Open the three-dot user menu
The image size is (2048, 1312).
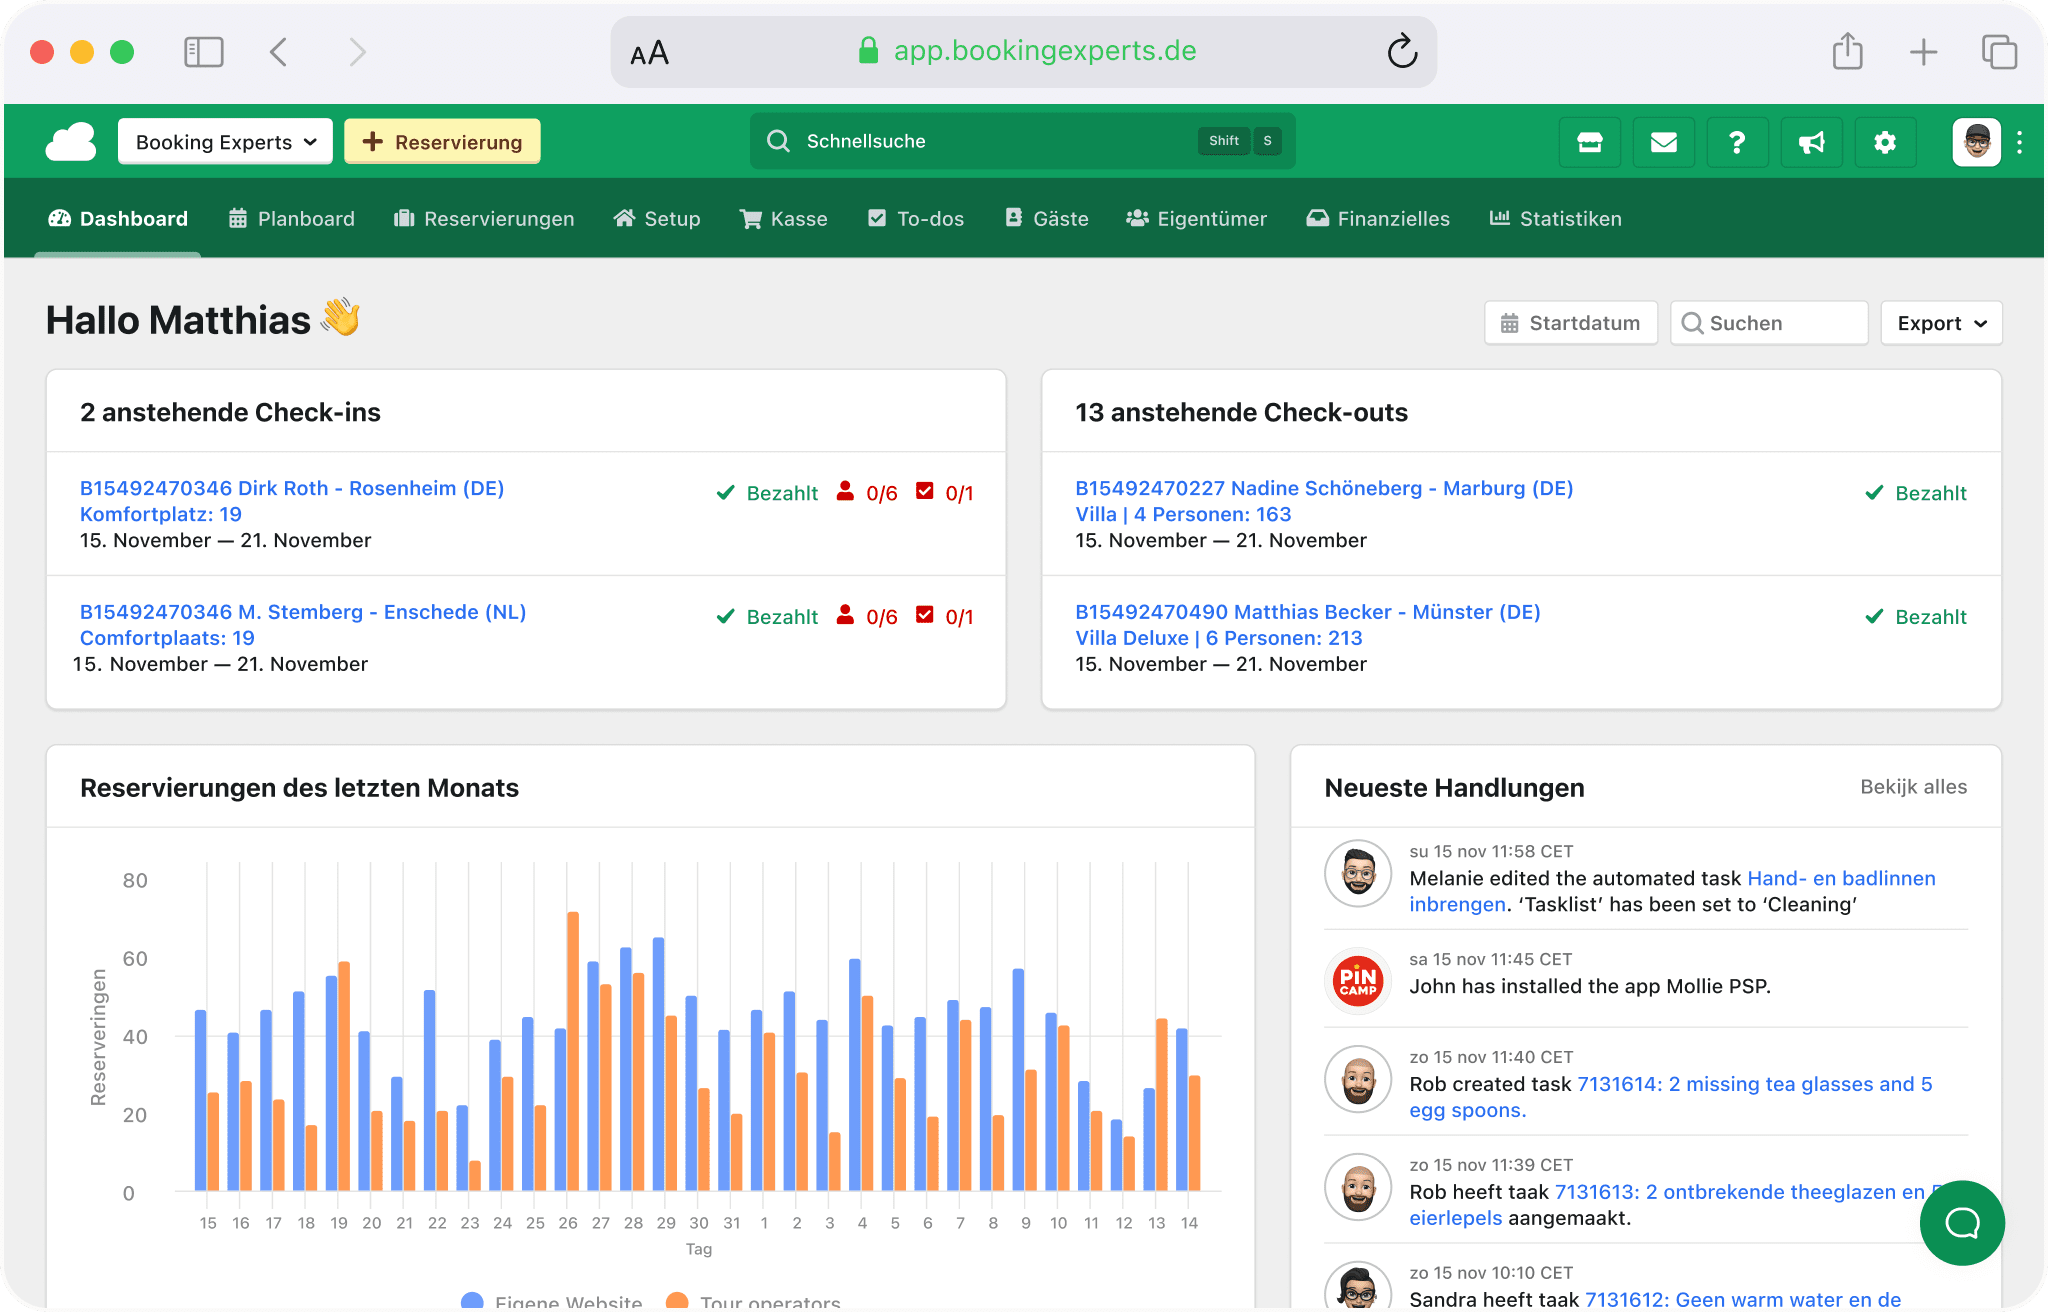(x=2020, y=142)
